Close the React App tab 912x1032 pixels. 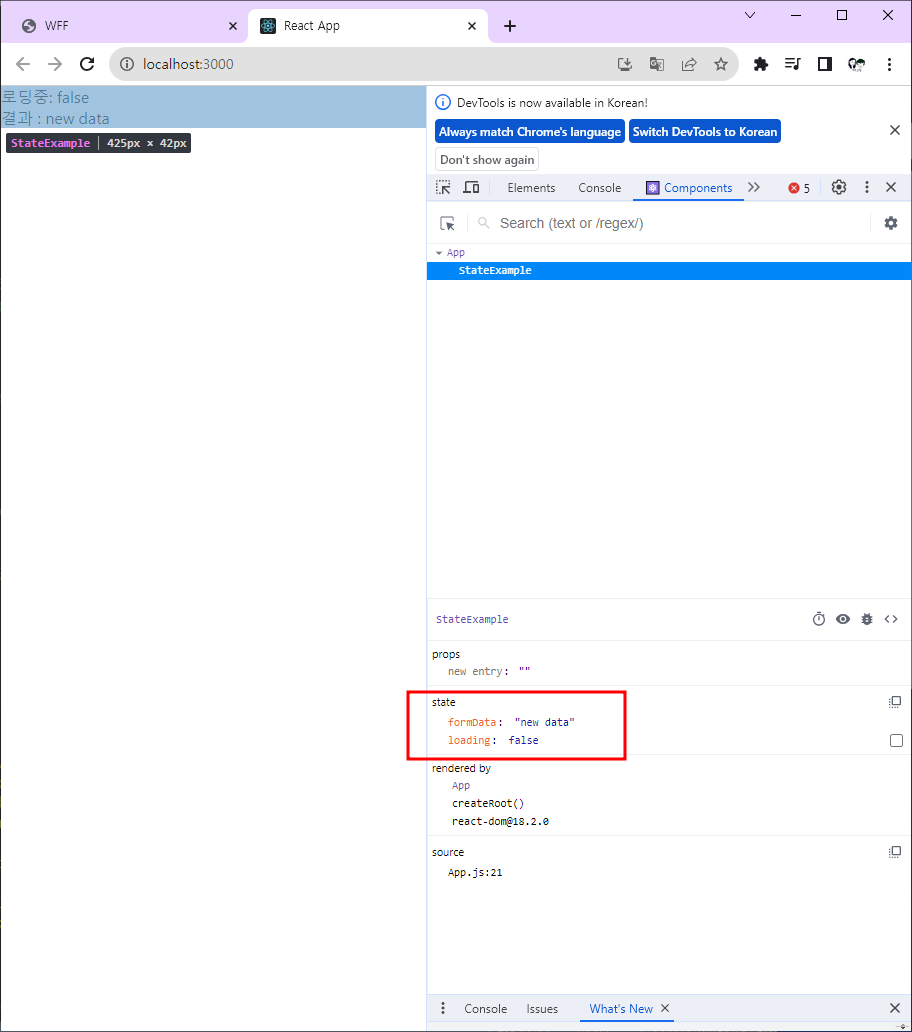472,26
